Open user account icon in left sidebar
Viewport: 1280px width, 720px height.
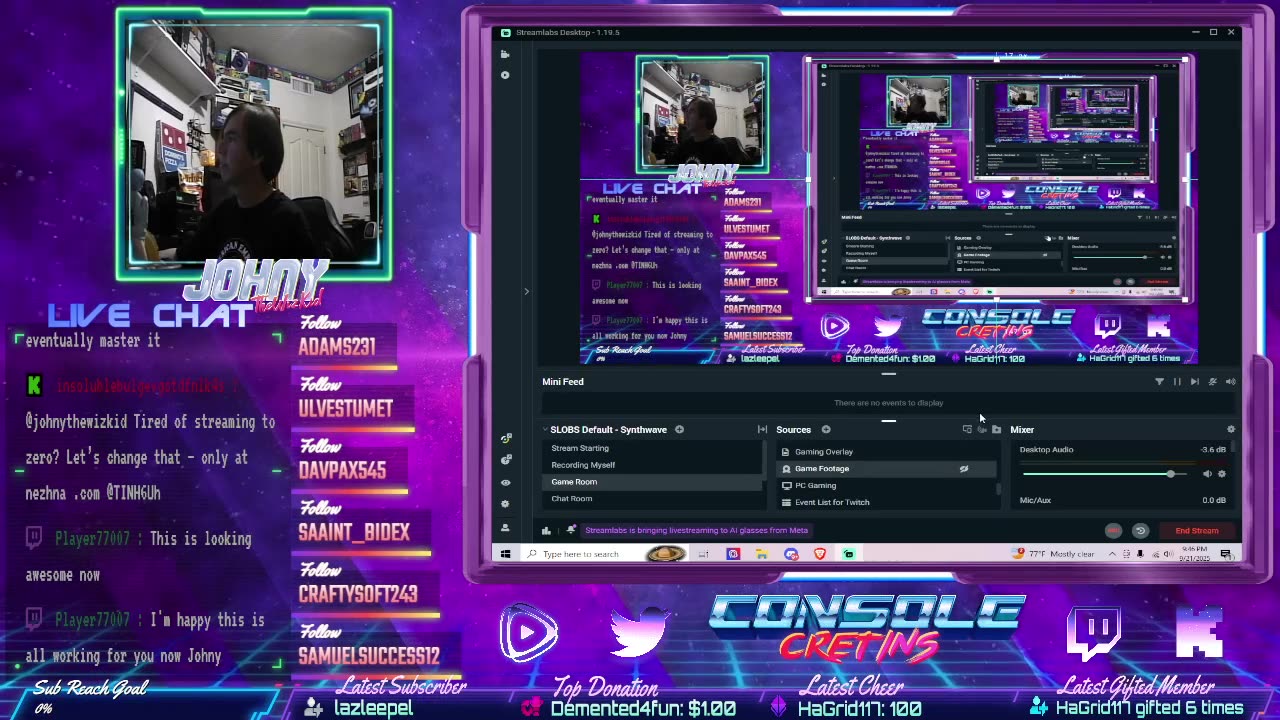pyautogui.click(x=505, y=526)
